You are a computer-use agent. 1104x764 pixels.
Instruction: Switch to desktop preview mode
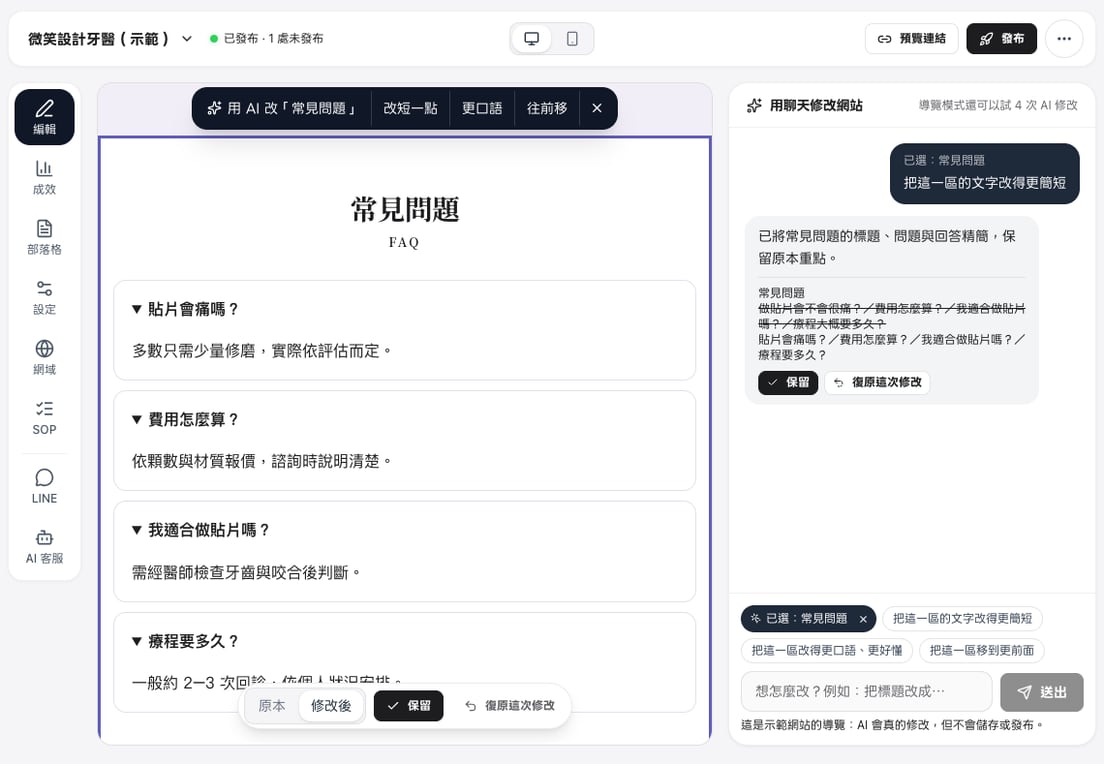pyautogui.click(x=532, y=39)
